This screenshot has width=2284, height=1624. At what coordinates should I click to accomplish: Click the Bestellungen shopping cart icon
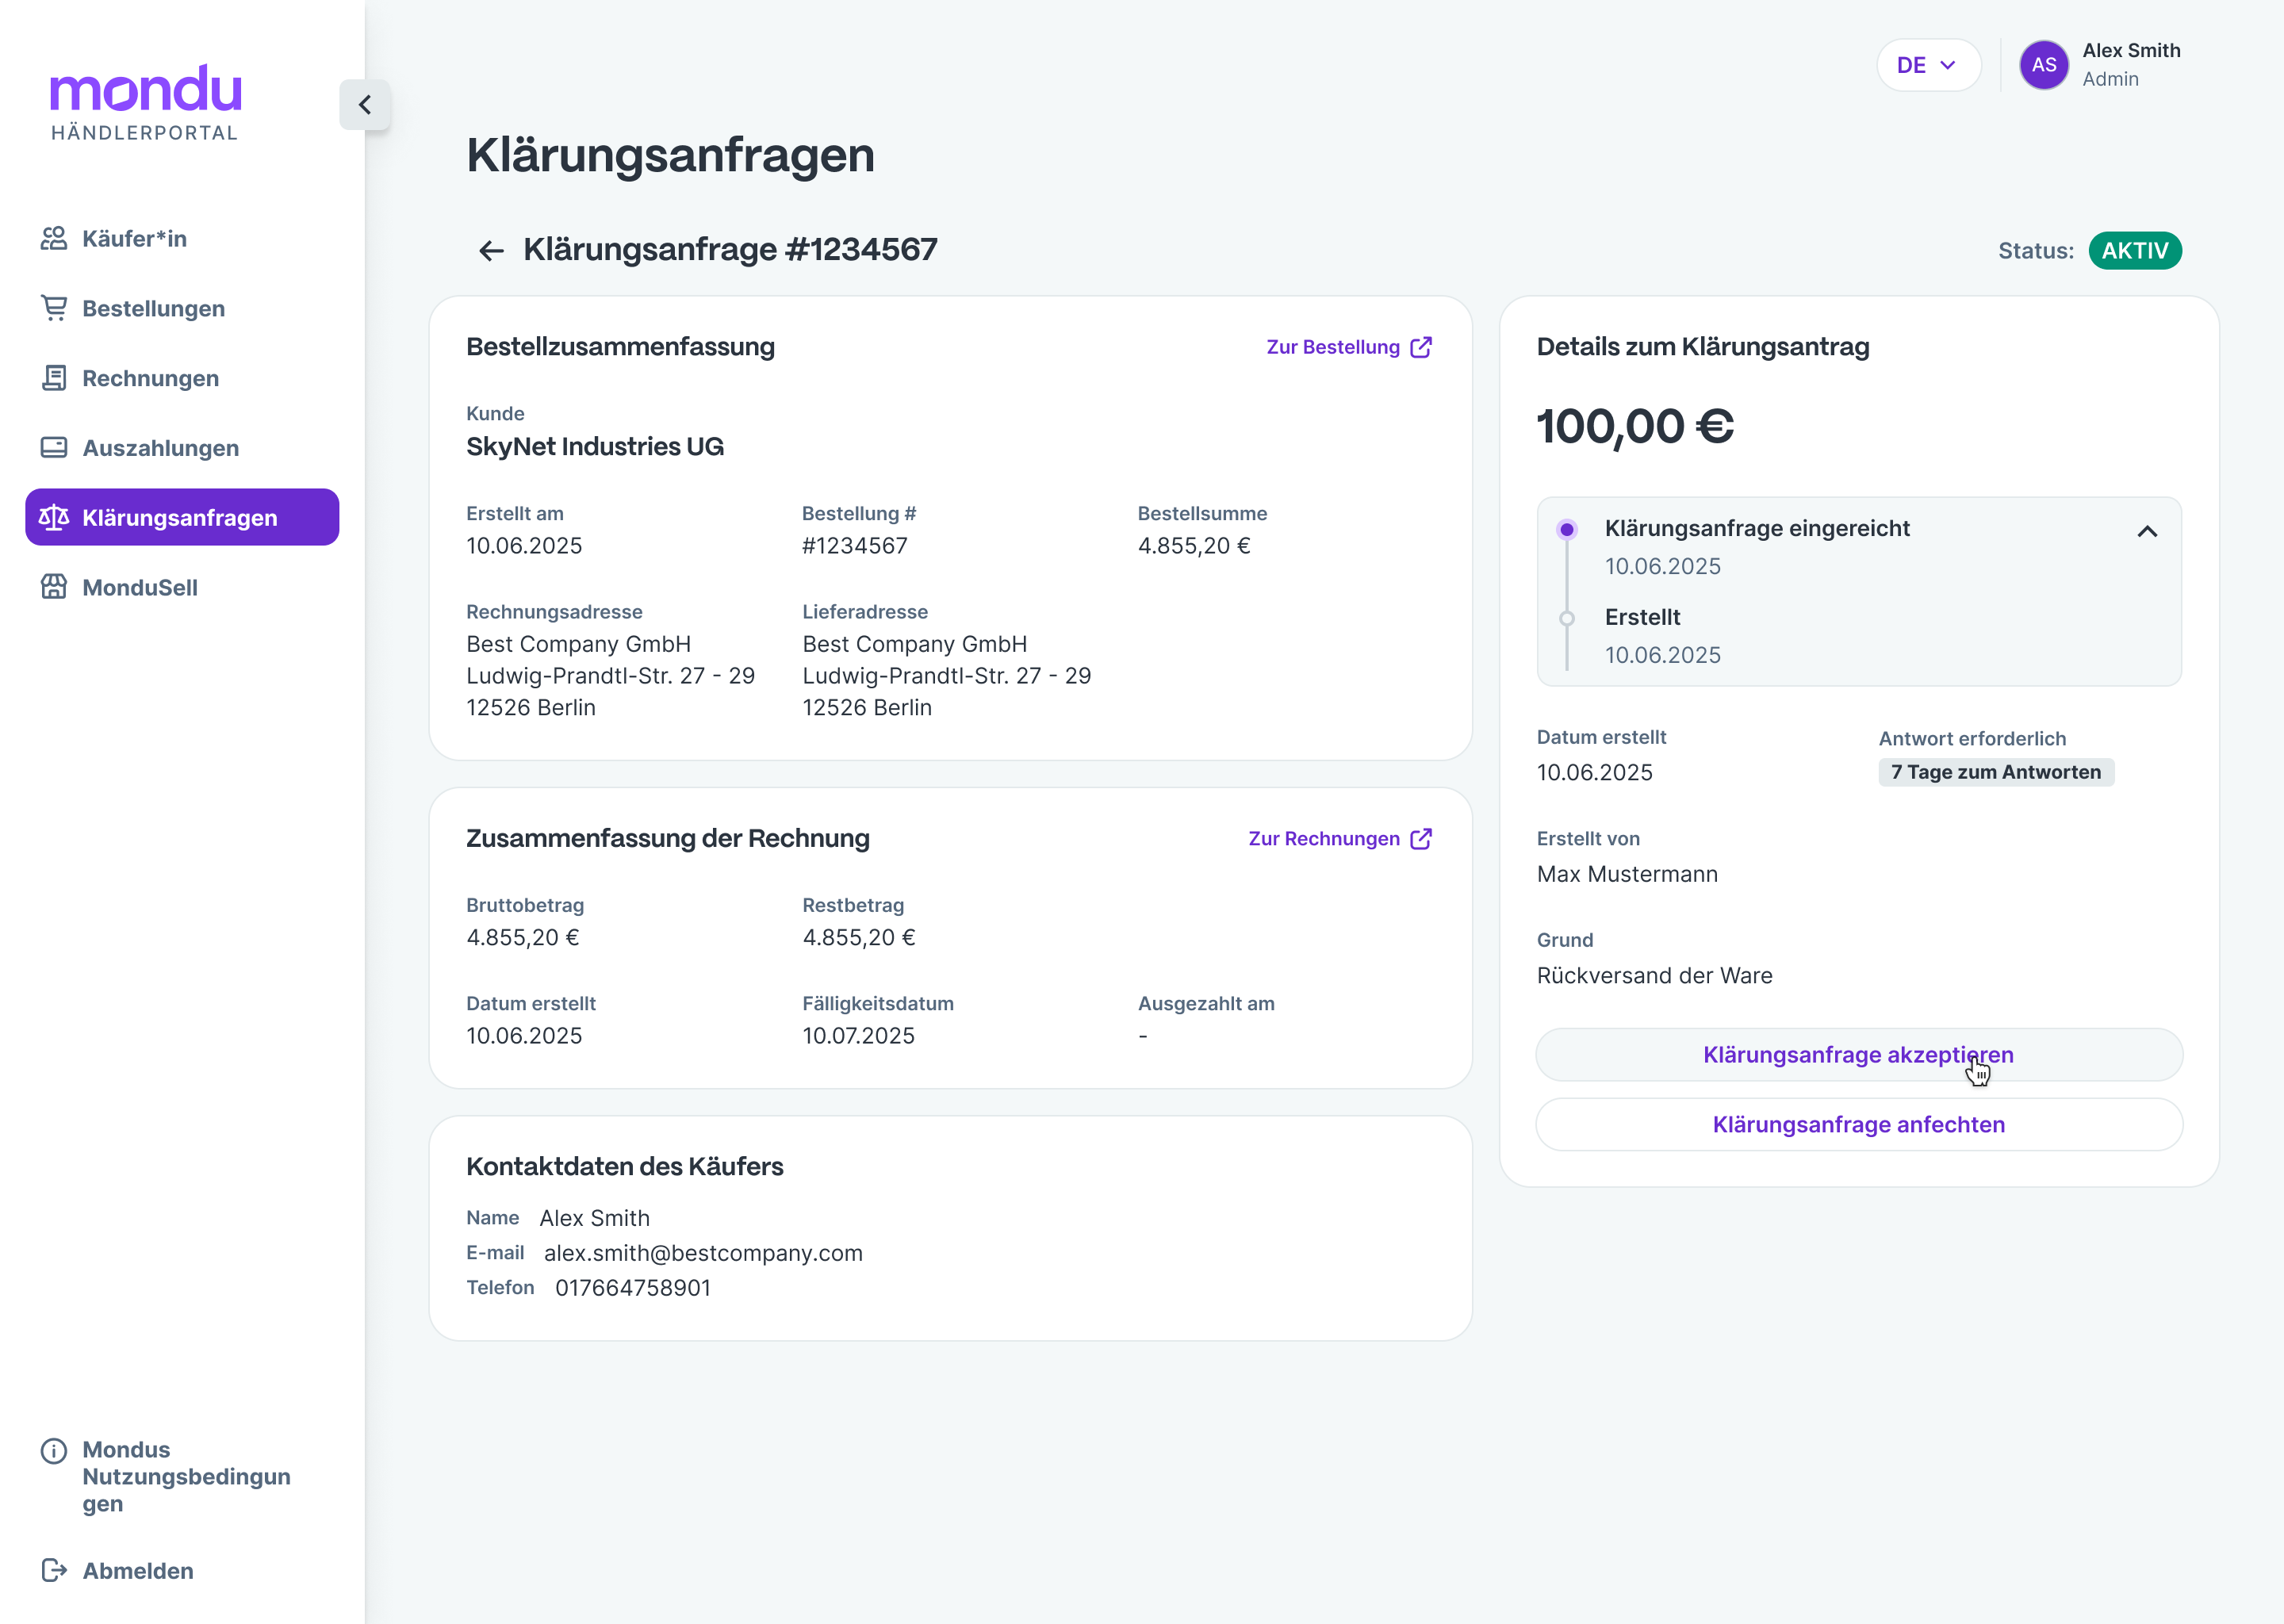[54, 308]
